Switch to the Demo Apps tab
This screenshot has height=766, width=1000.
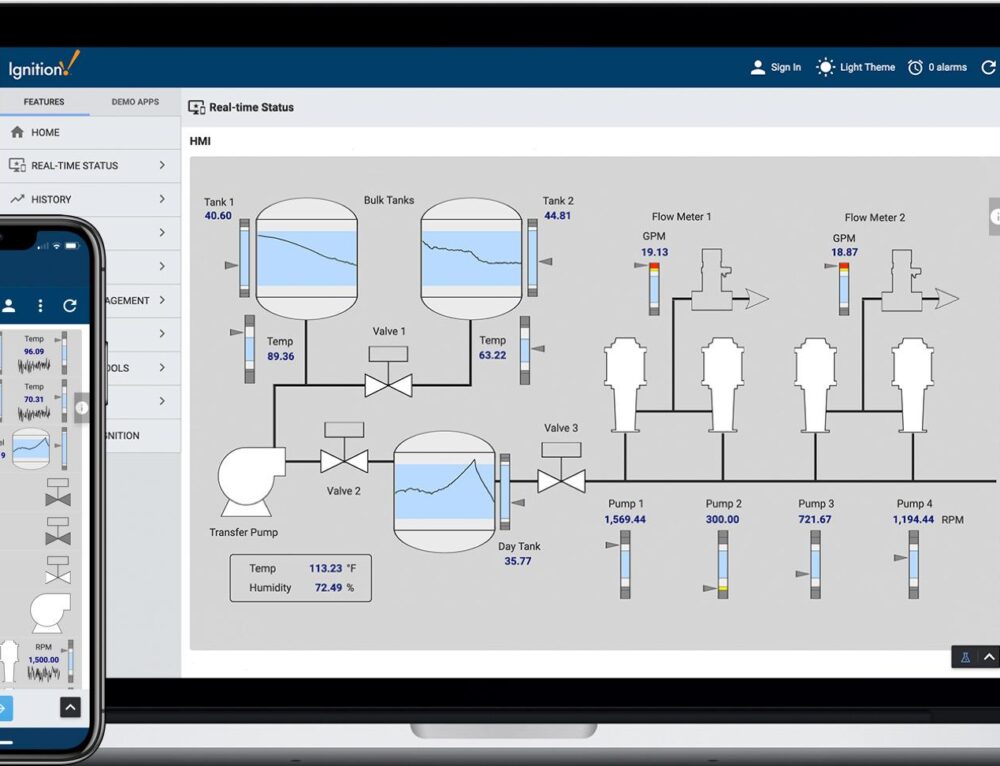pyautogui.click(x=135, y=101)
